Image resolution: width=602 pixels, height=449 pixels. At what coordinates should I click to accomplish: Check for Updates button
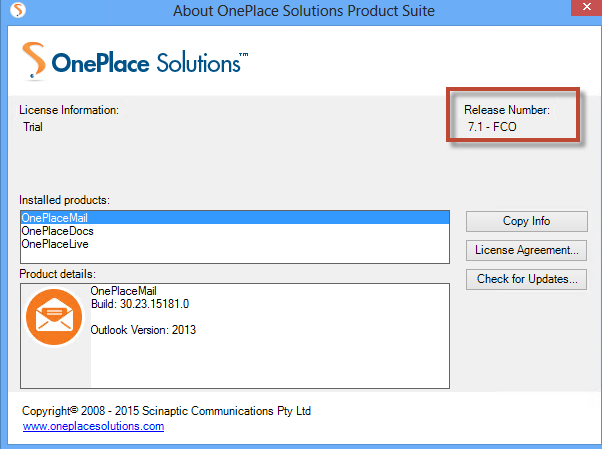point(526,279)
